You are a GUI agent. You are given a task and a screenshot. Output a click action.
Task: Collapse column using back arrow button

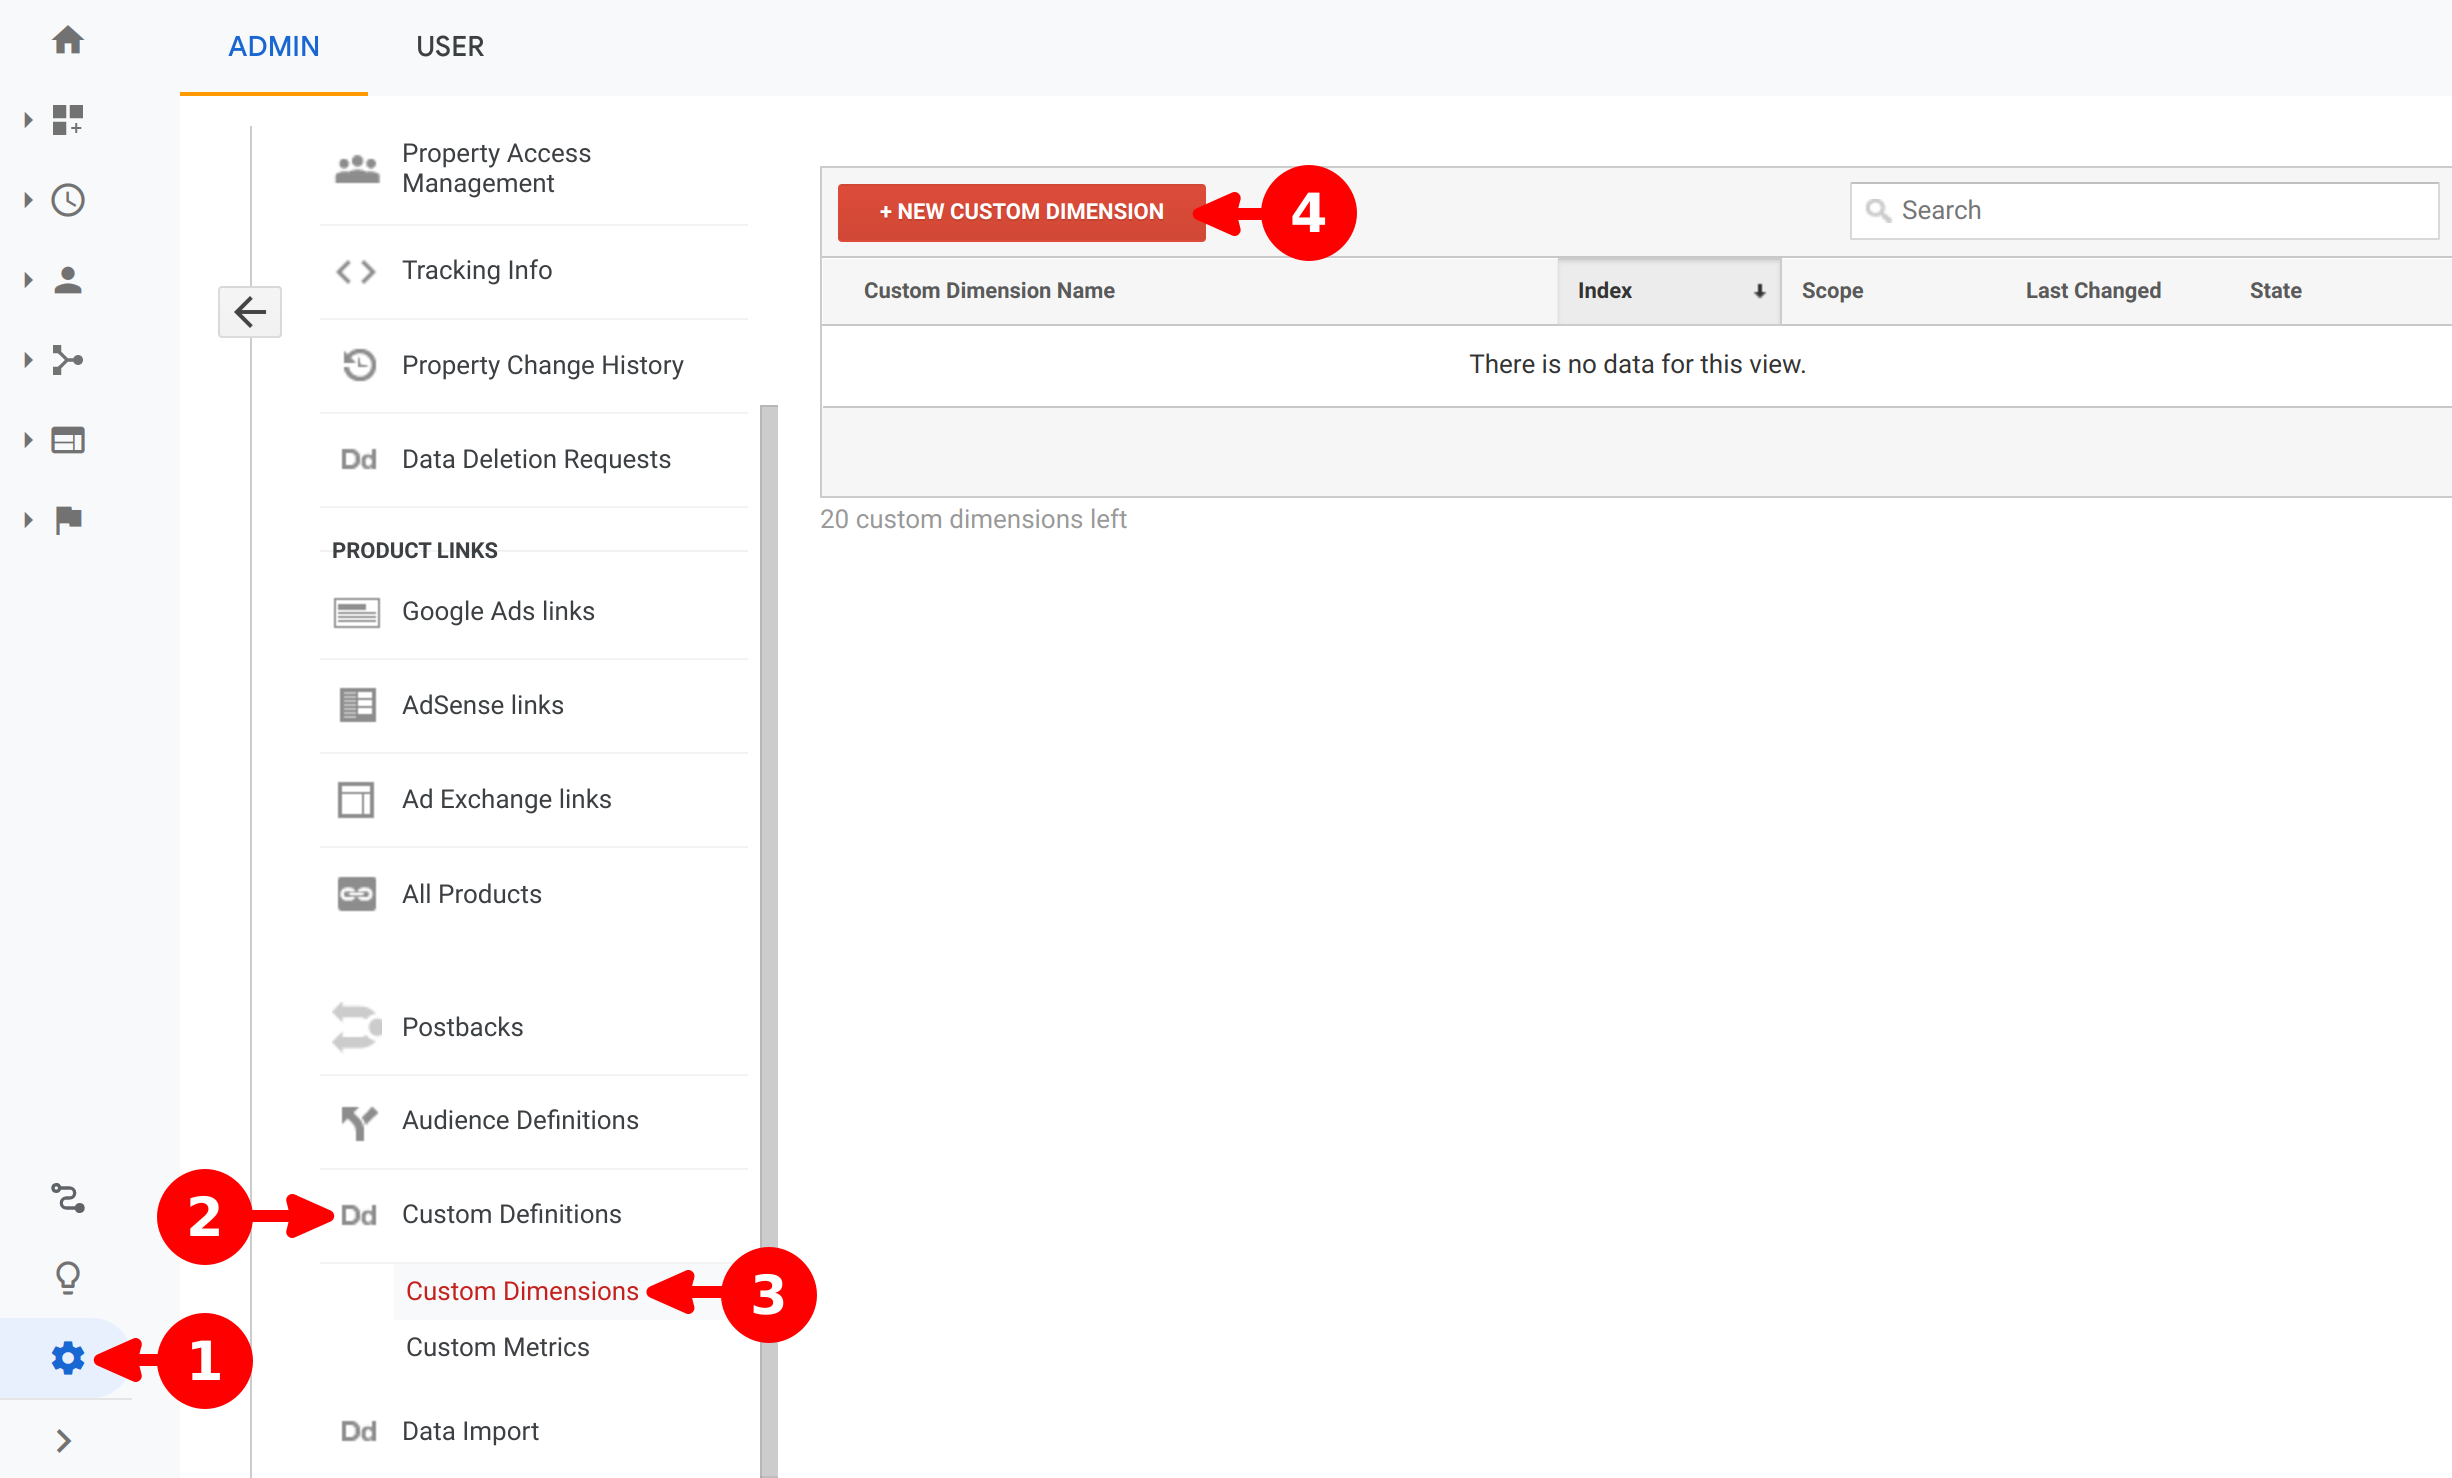(250, 312)
